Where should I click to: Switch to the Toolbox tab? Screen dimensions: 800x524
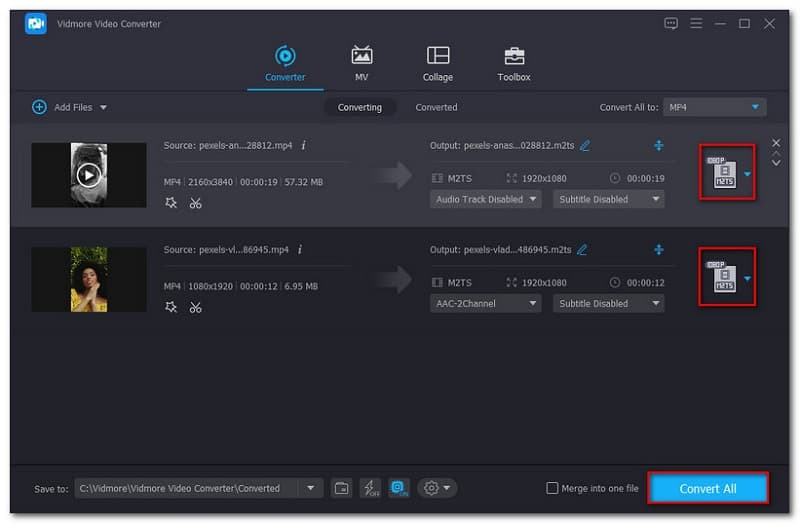514,64
